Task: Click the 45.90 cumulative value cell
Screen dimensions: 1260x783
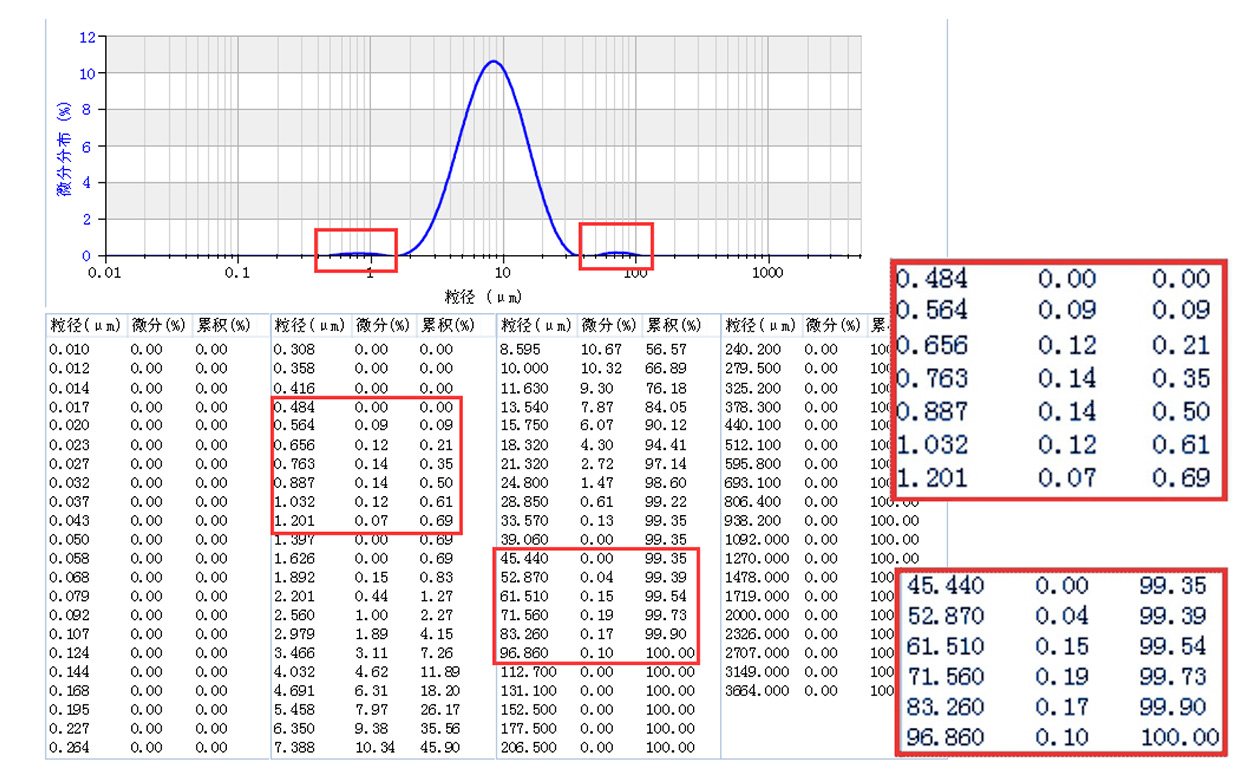Action: click(440, 747)
